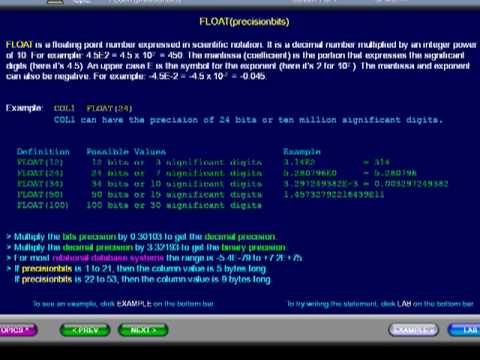
Task: Open the purple TOPICS button
Action: [x=18, y=330]
